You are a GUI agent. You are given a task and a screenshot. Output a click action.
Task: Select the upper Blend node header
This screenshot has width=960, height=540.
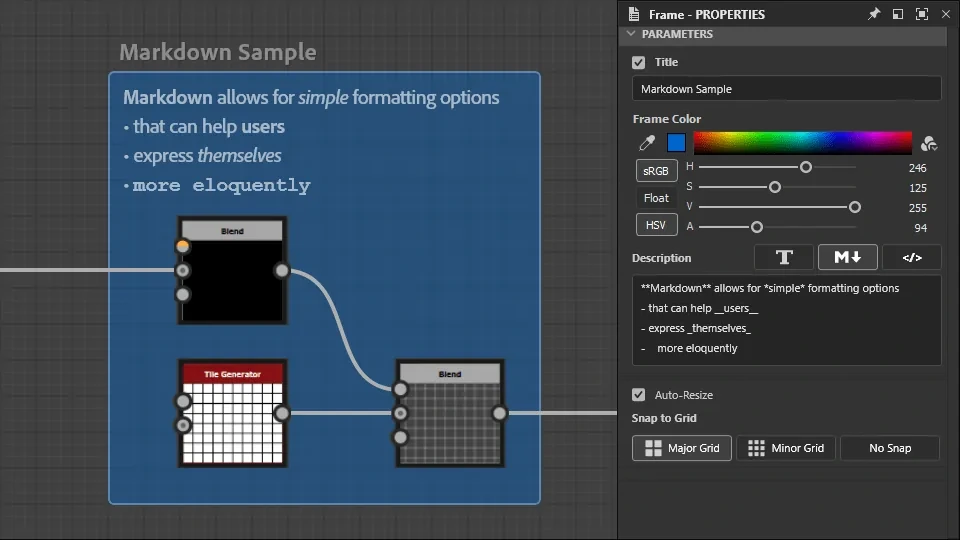point(232,231)
